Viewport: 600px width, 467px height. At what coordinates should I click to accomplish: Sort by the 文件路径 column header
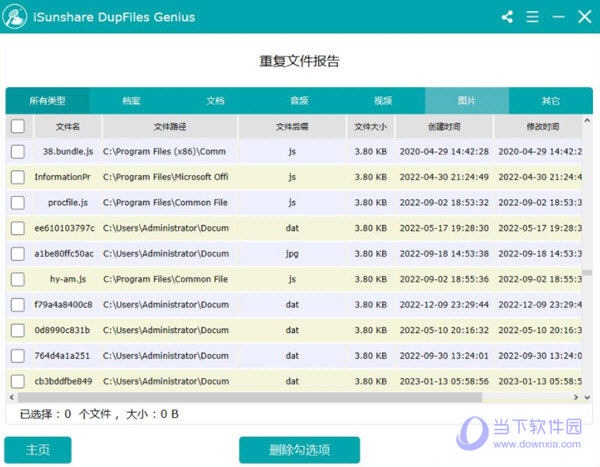(170, 126)
